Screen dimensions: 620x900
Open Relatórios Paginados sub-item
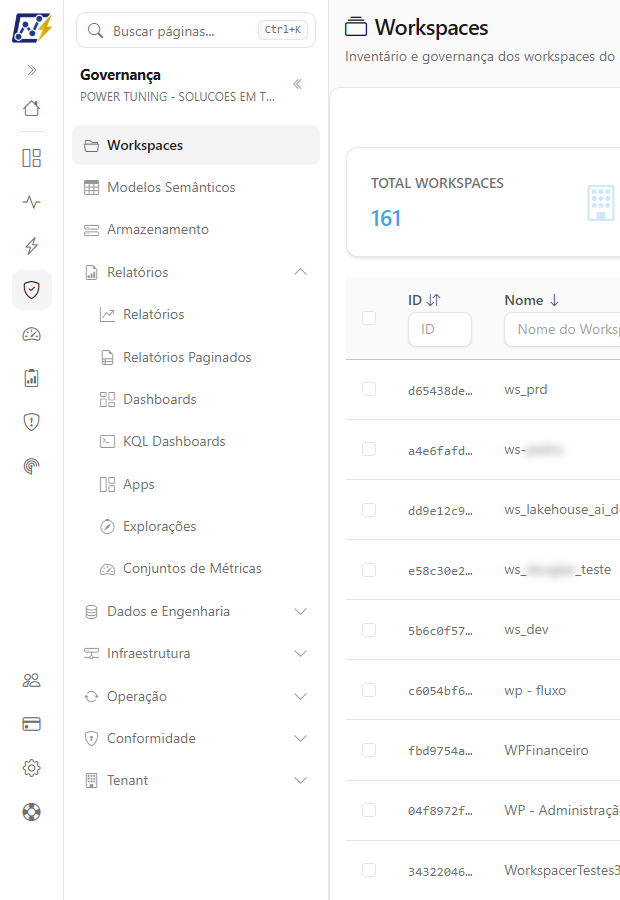pos(196,357)
